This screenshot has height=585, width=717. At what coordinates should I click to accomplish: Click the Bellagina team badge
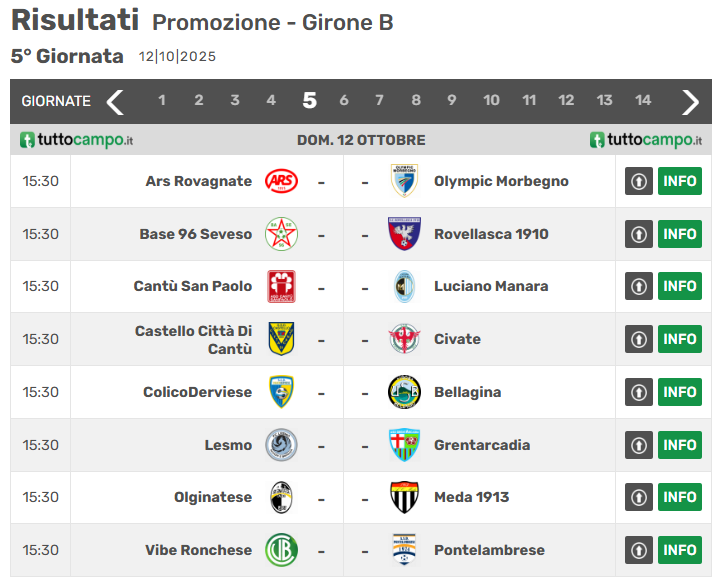[404, 392]
